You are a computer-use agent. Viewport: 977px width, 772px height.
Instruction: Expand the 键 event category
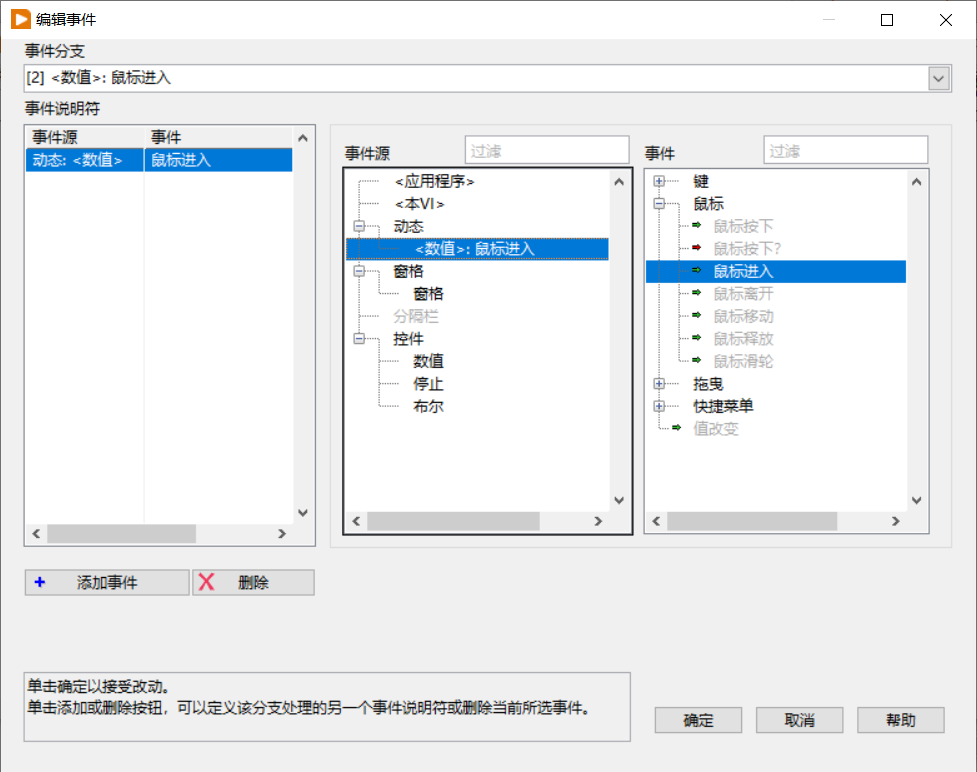pos(657,181)
